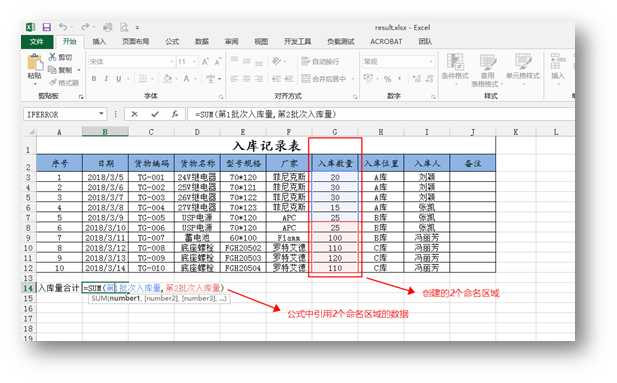Open the Name Box dropdown arrow
This screenshot has width=617, height=383.
click(x=101, y=114)
